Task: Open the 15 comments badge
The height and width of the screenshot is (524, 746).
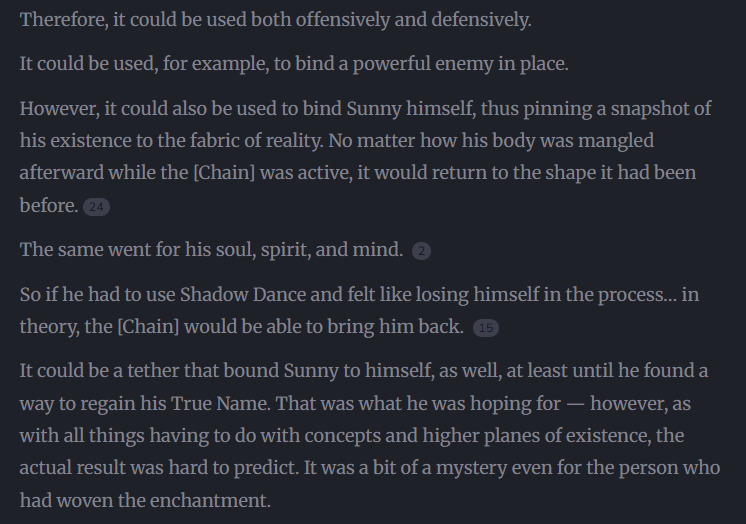Action: pyautogui.click(x=485, y=328)
